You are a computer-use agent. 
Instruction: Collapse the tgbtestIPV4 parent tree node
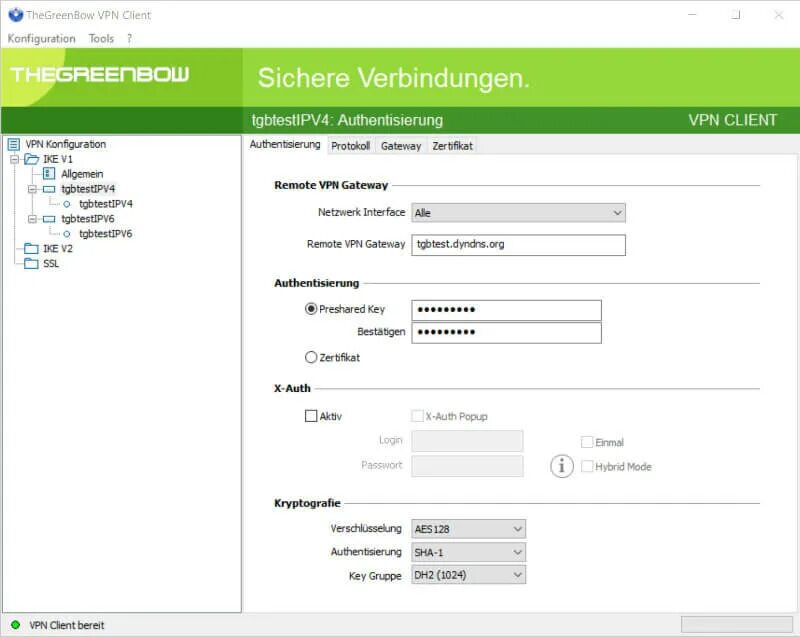[x=32, y=189]
